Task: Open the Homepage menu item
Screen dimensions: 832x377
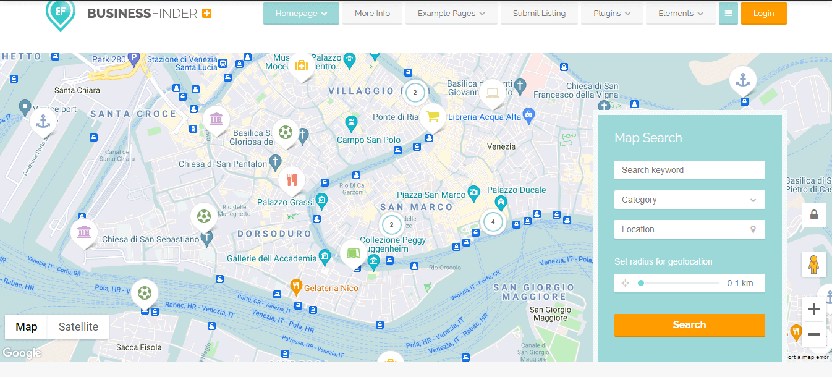Action: [301, 13]
